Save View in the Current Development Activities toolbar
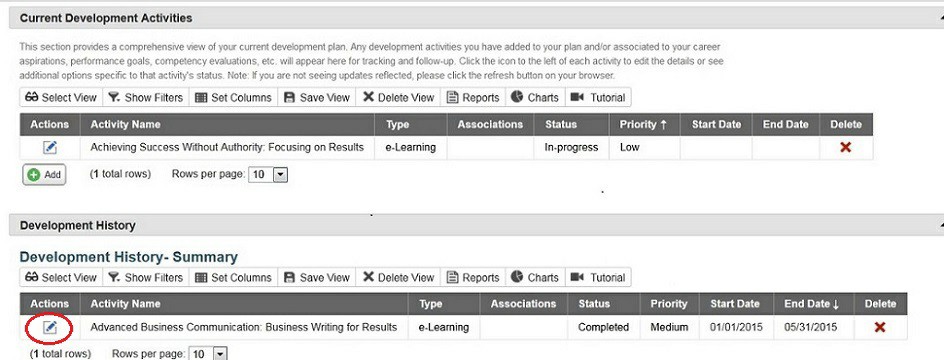The width and height of the screenshot is (944, 360). [x=317, y=98]
